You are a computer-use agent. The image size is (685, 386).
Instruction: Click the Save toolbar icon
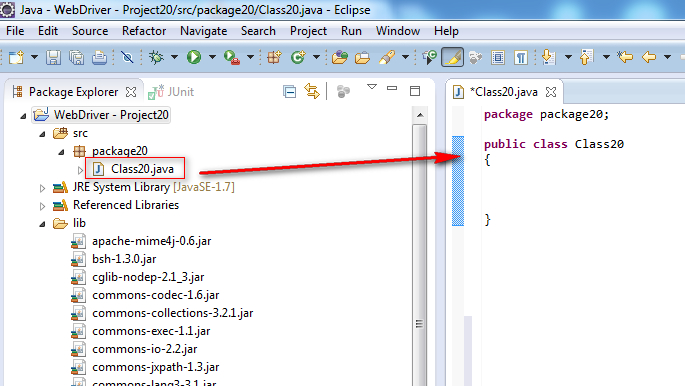pyautogui.click(x=53, y=57)
